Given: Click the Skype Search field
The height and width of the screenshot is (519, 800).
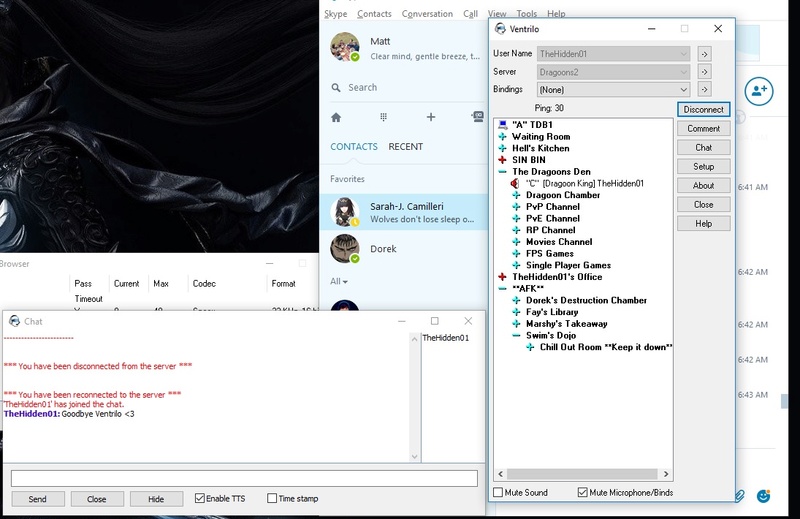Looking at the screenshot, I should (408, 88).
